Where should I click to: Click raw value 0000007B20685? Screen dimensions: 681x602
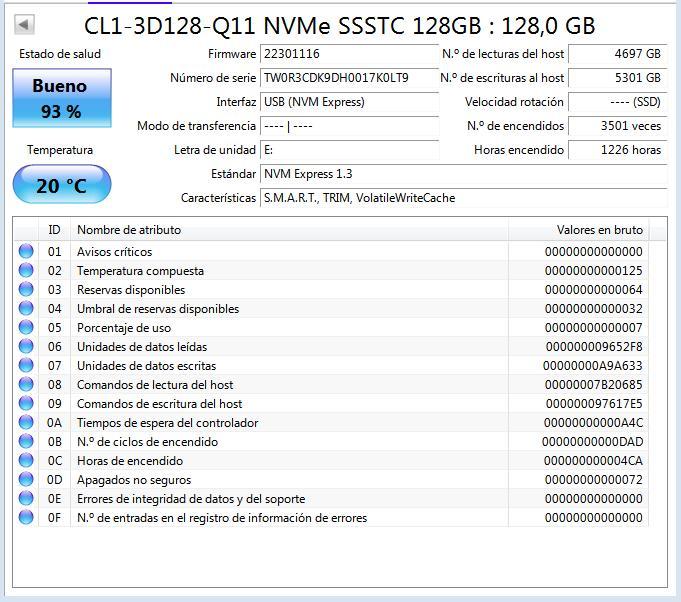coord(593,385)
